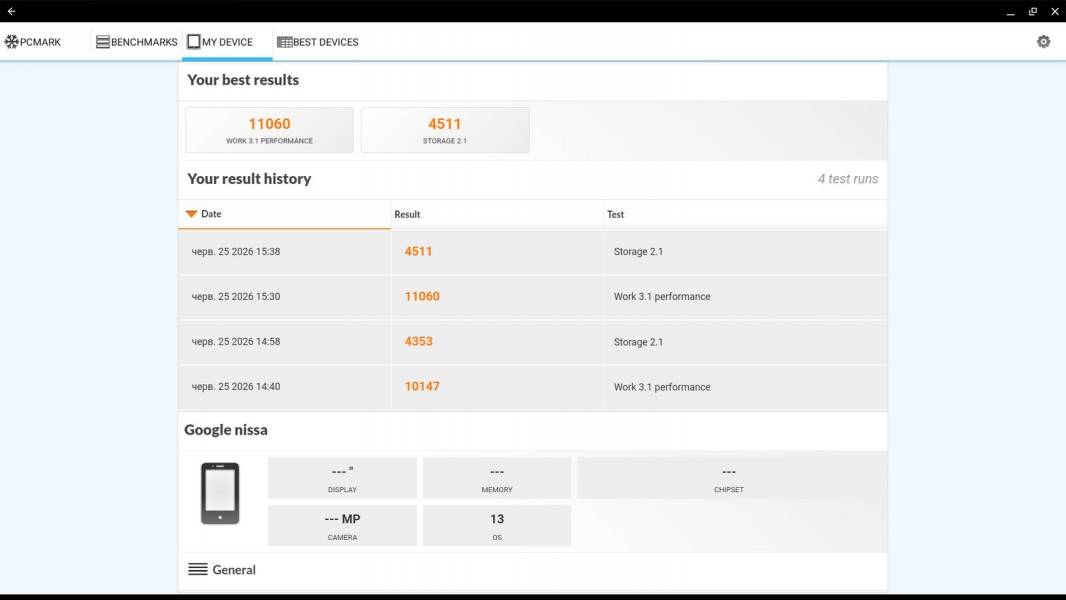The height and width of the screenshot is (600, 1066).
Task: Open the settings gear icon
Action: [1044, 41]
